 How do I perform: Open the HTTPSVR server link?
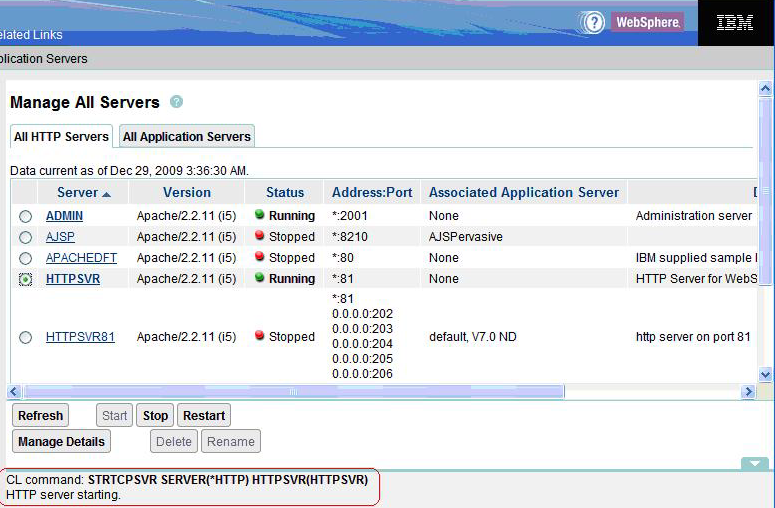coord(73,279)
